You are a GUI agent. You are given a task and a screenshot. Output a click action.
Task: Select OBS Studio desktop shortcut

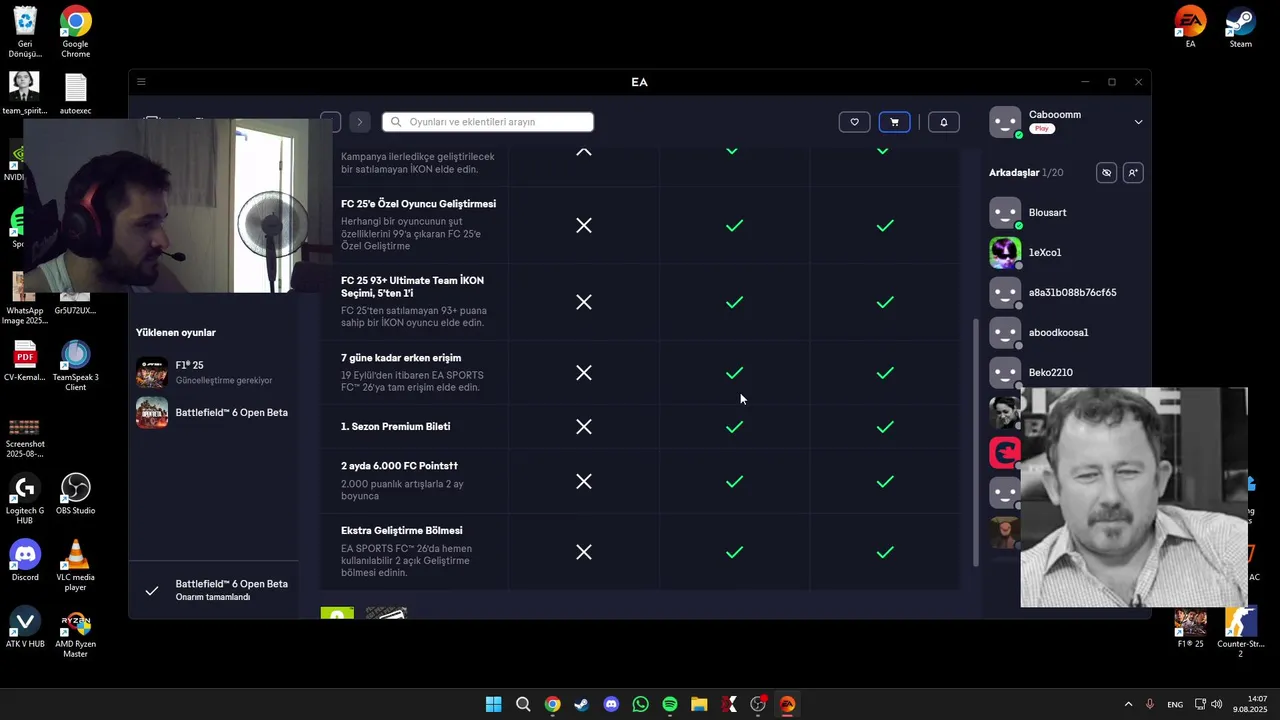tap(76, 494)
